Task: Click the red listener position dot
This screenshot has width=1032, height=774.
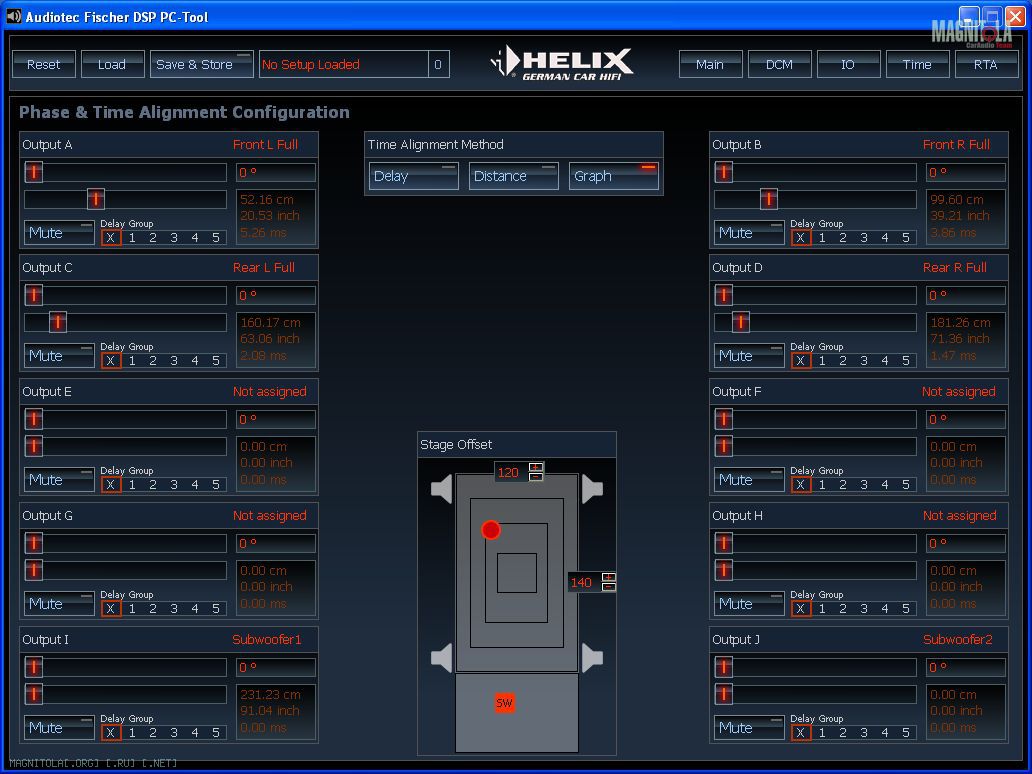Action: [490, 530]
